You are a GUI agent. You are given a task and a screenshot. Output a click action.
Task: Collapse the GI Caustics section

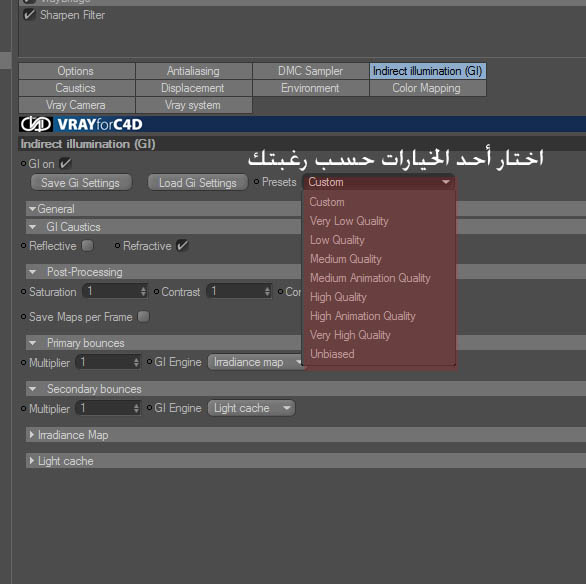click(33, 227)
